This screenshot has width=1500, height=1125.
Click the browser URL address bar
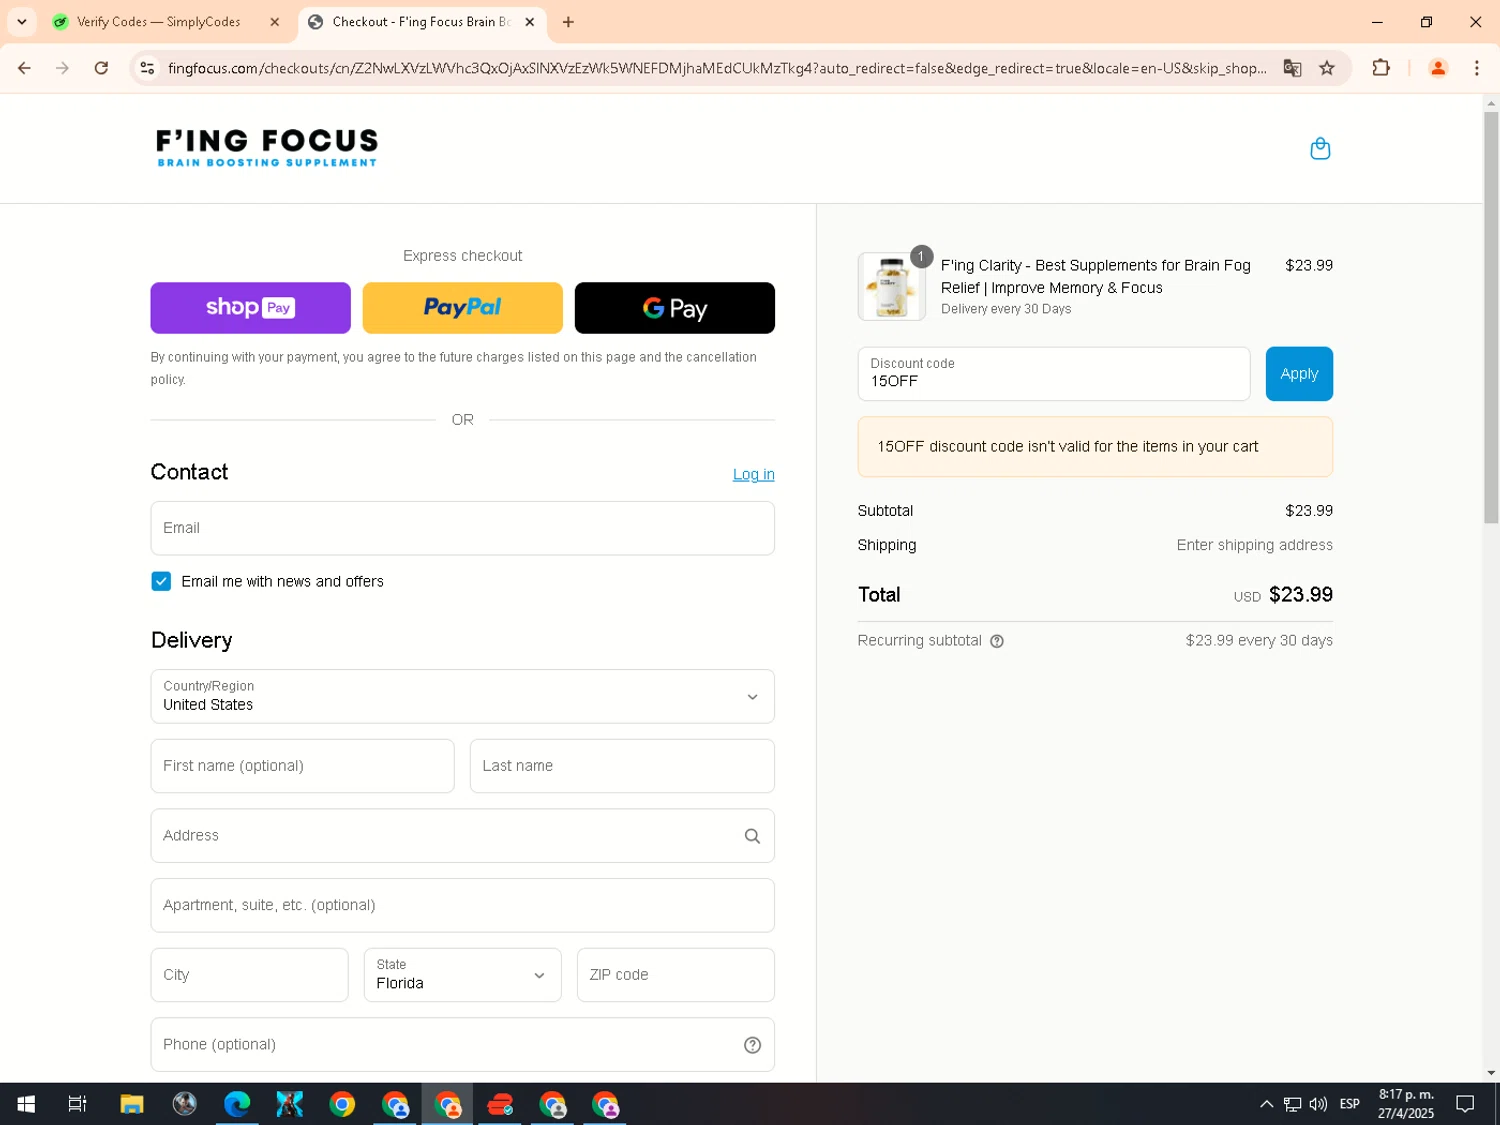point(716,68)
